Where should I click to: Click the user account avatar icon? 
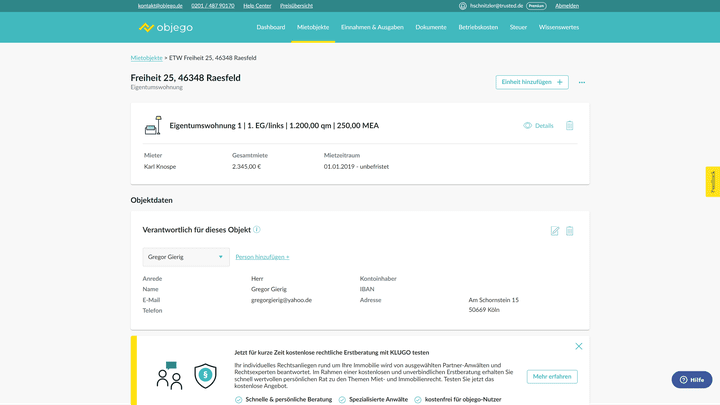463,6
